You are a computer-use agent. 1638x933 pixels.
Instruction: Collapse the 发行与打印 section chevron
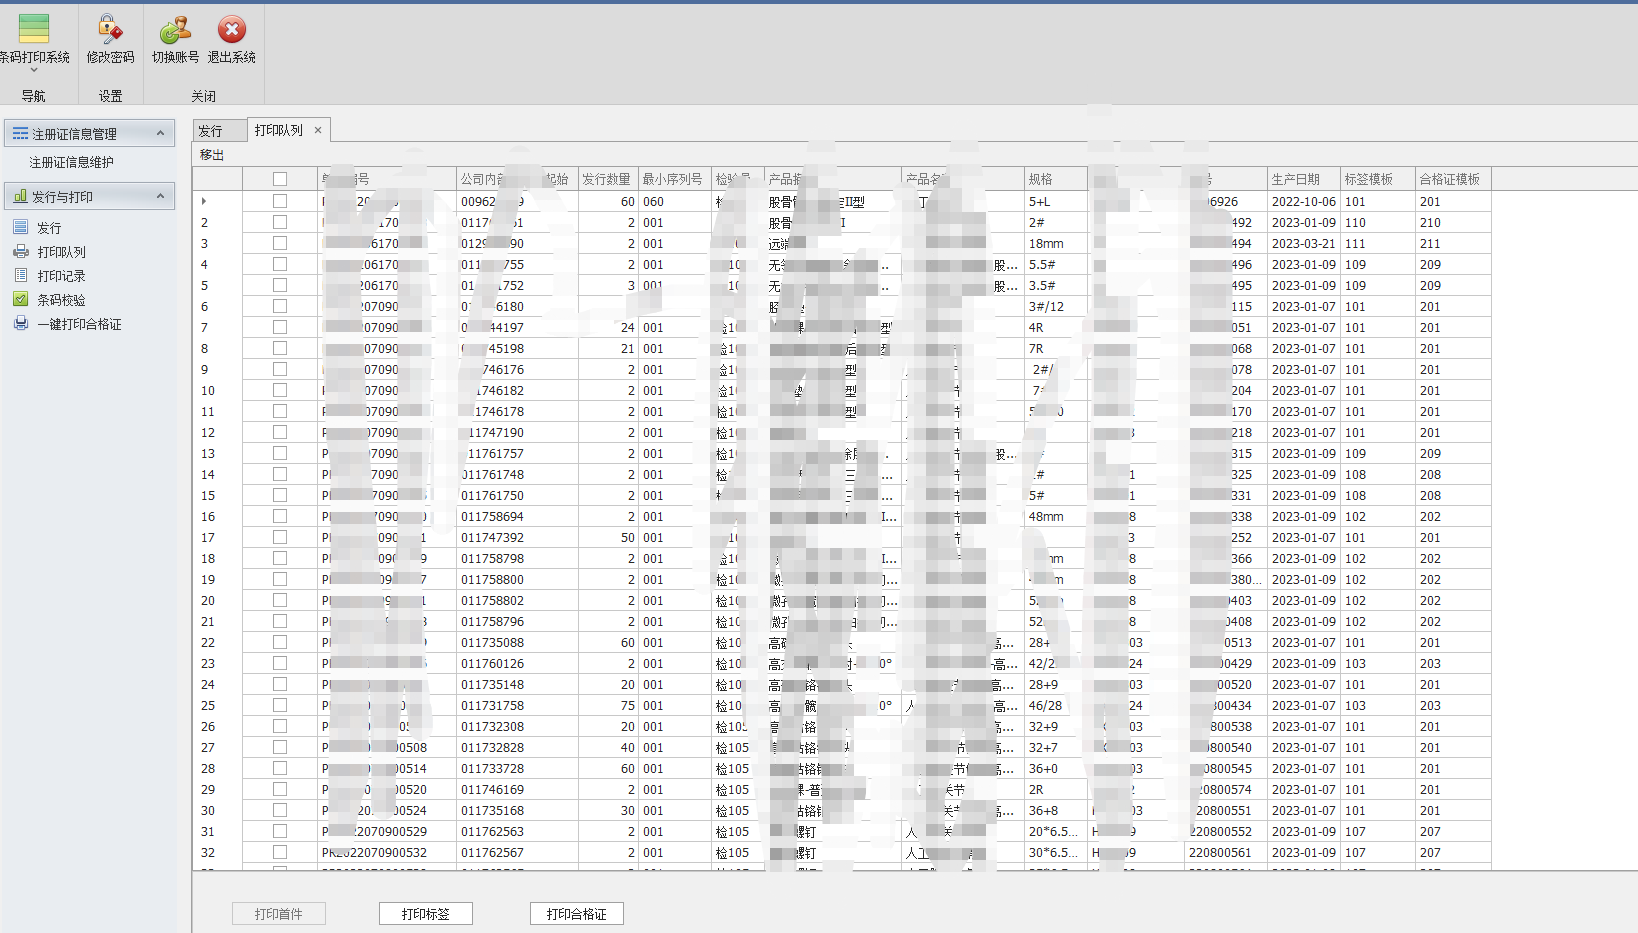click(160, 196)
